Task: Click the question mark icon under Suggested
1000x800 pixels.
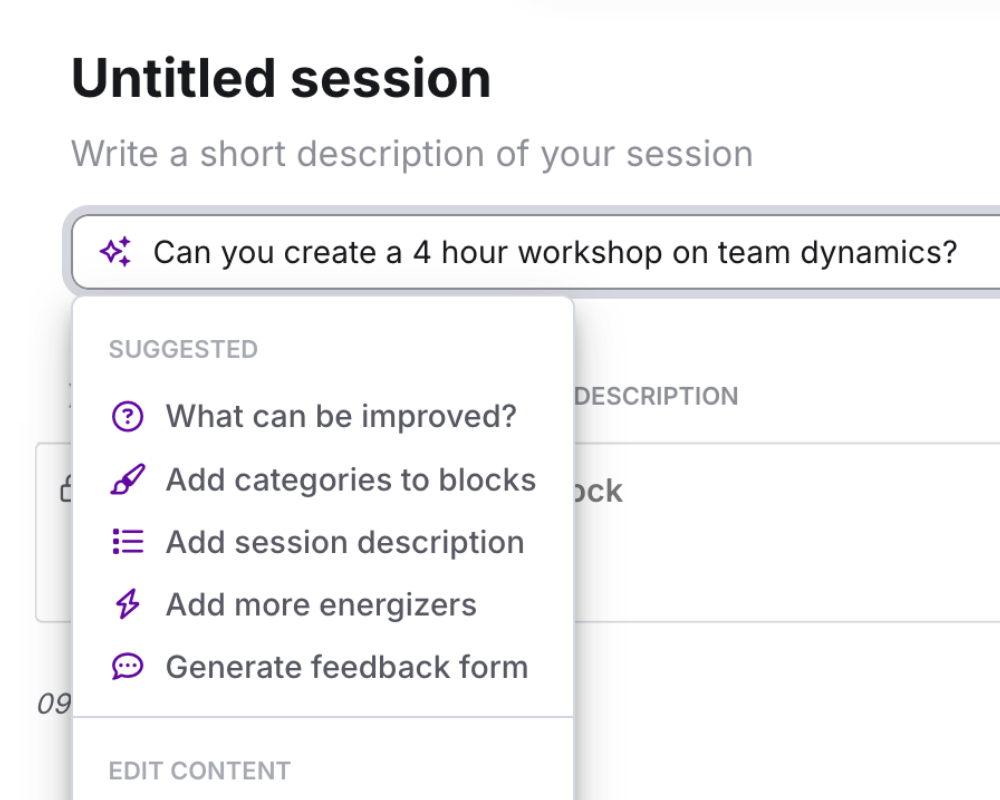Action: tap(128, 417)
